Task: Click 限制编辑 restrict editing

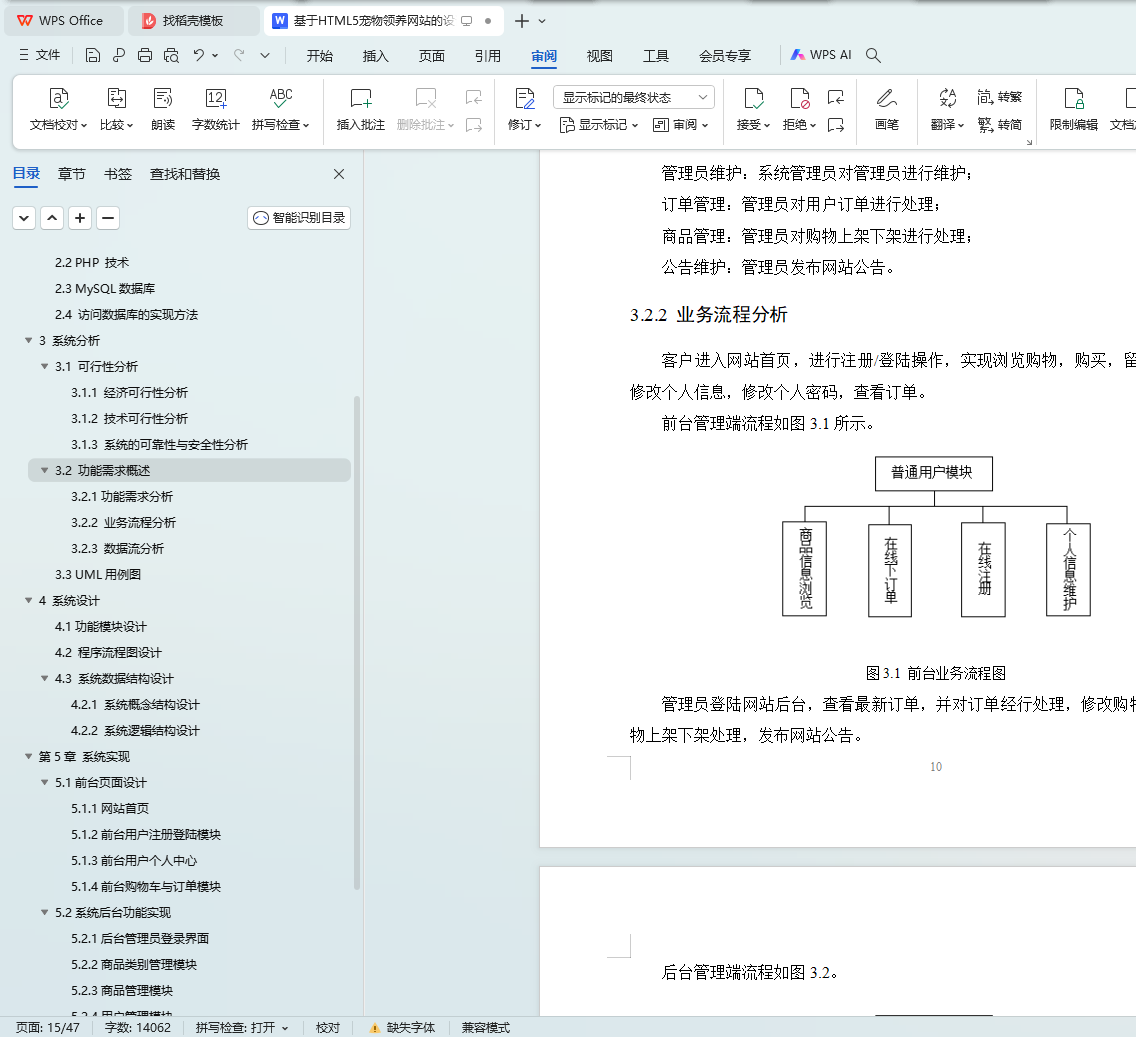Action: point(1074,109)
